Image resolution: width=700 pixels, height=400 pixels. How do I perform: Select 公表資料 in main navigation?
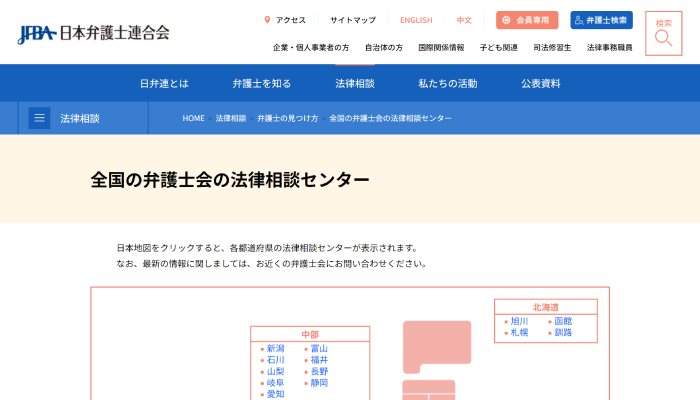point(541,83)
